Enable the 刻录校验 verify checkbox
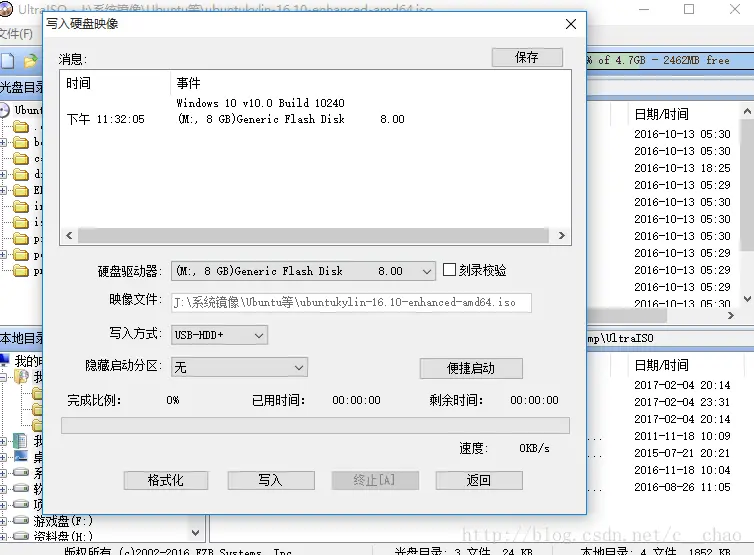 click(449, 270)
